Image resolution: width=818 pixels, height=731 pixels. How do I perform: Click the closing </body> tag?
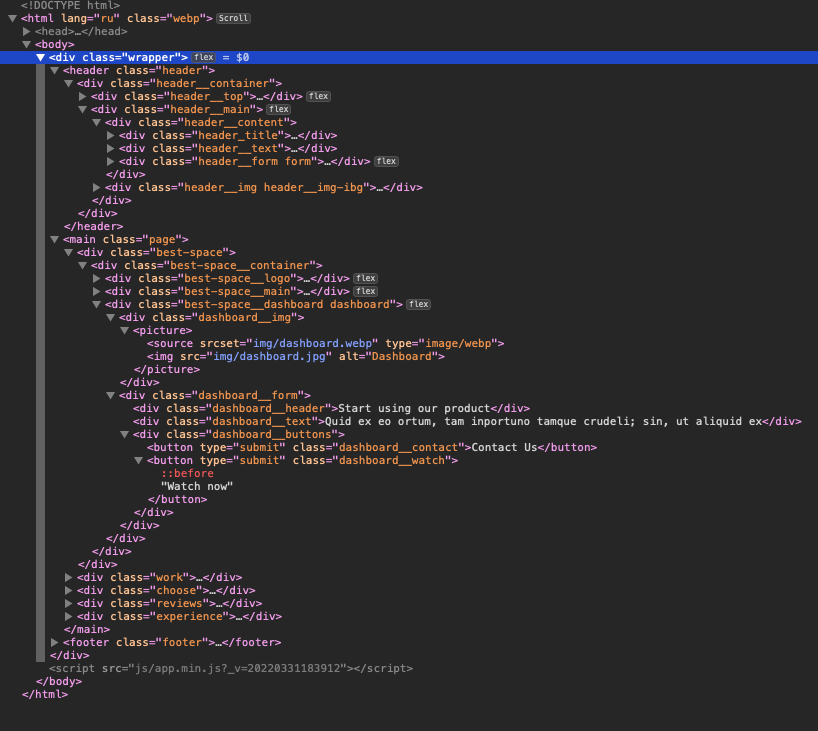(x=59, y=681)
